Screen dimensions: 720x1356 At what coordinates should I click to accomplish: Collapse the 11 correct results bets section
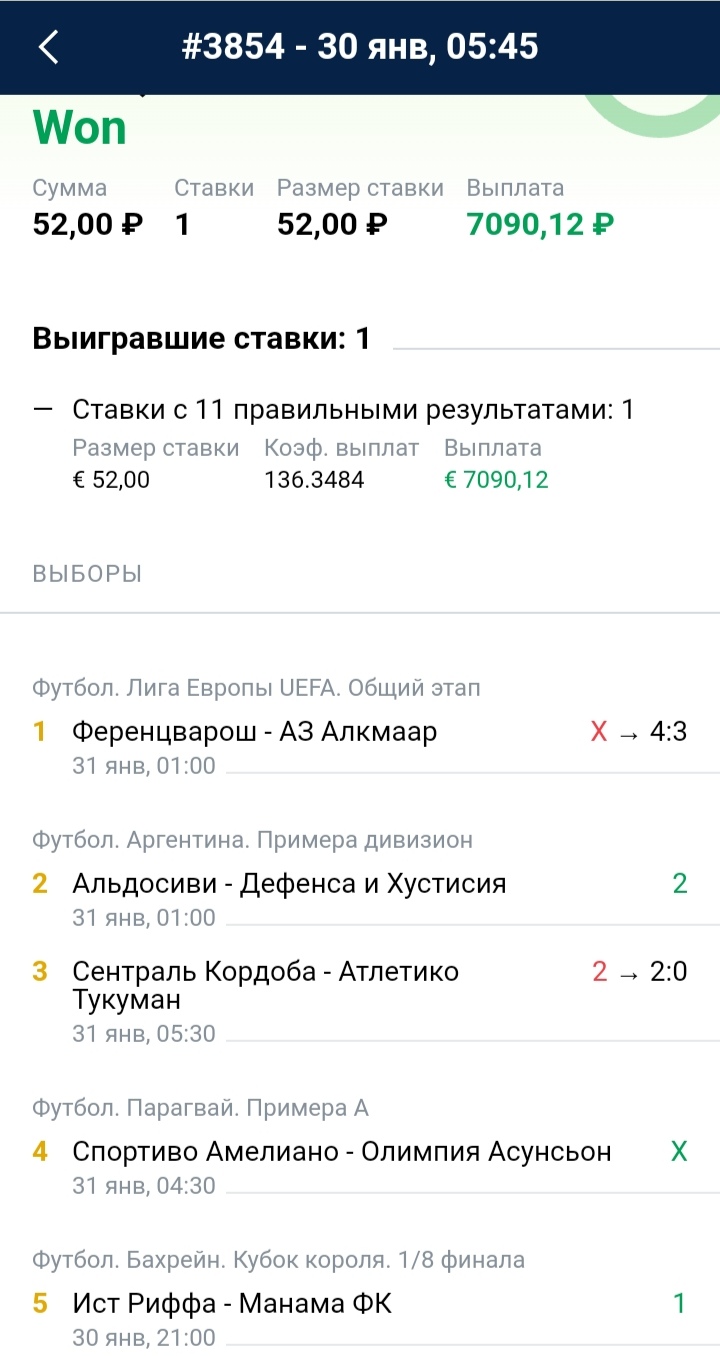42,409
